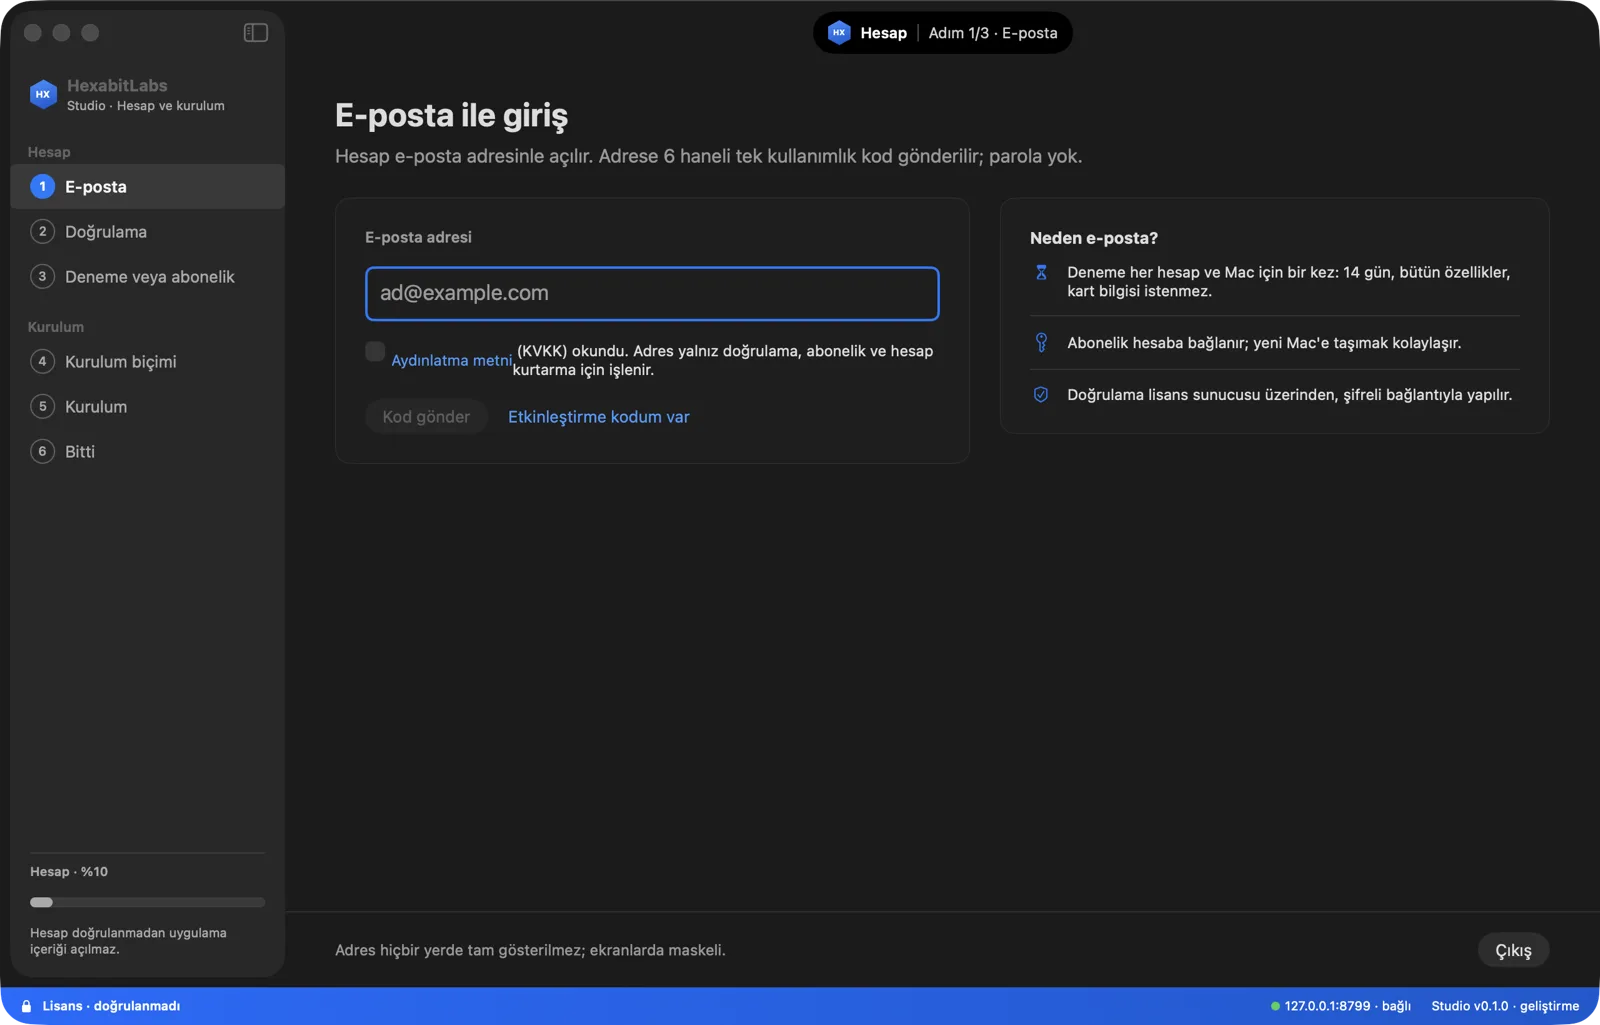Click the Kod gönder button
Viewport: 1600px width, 1025px height.
426,417
